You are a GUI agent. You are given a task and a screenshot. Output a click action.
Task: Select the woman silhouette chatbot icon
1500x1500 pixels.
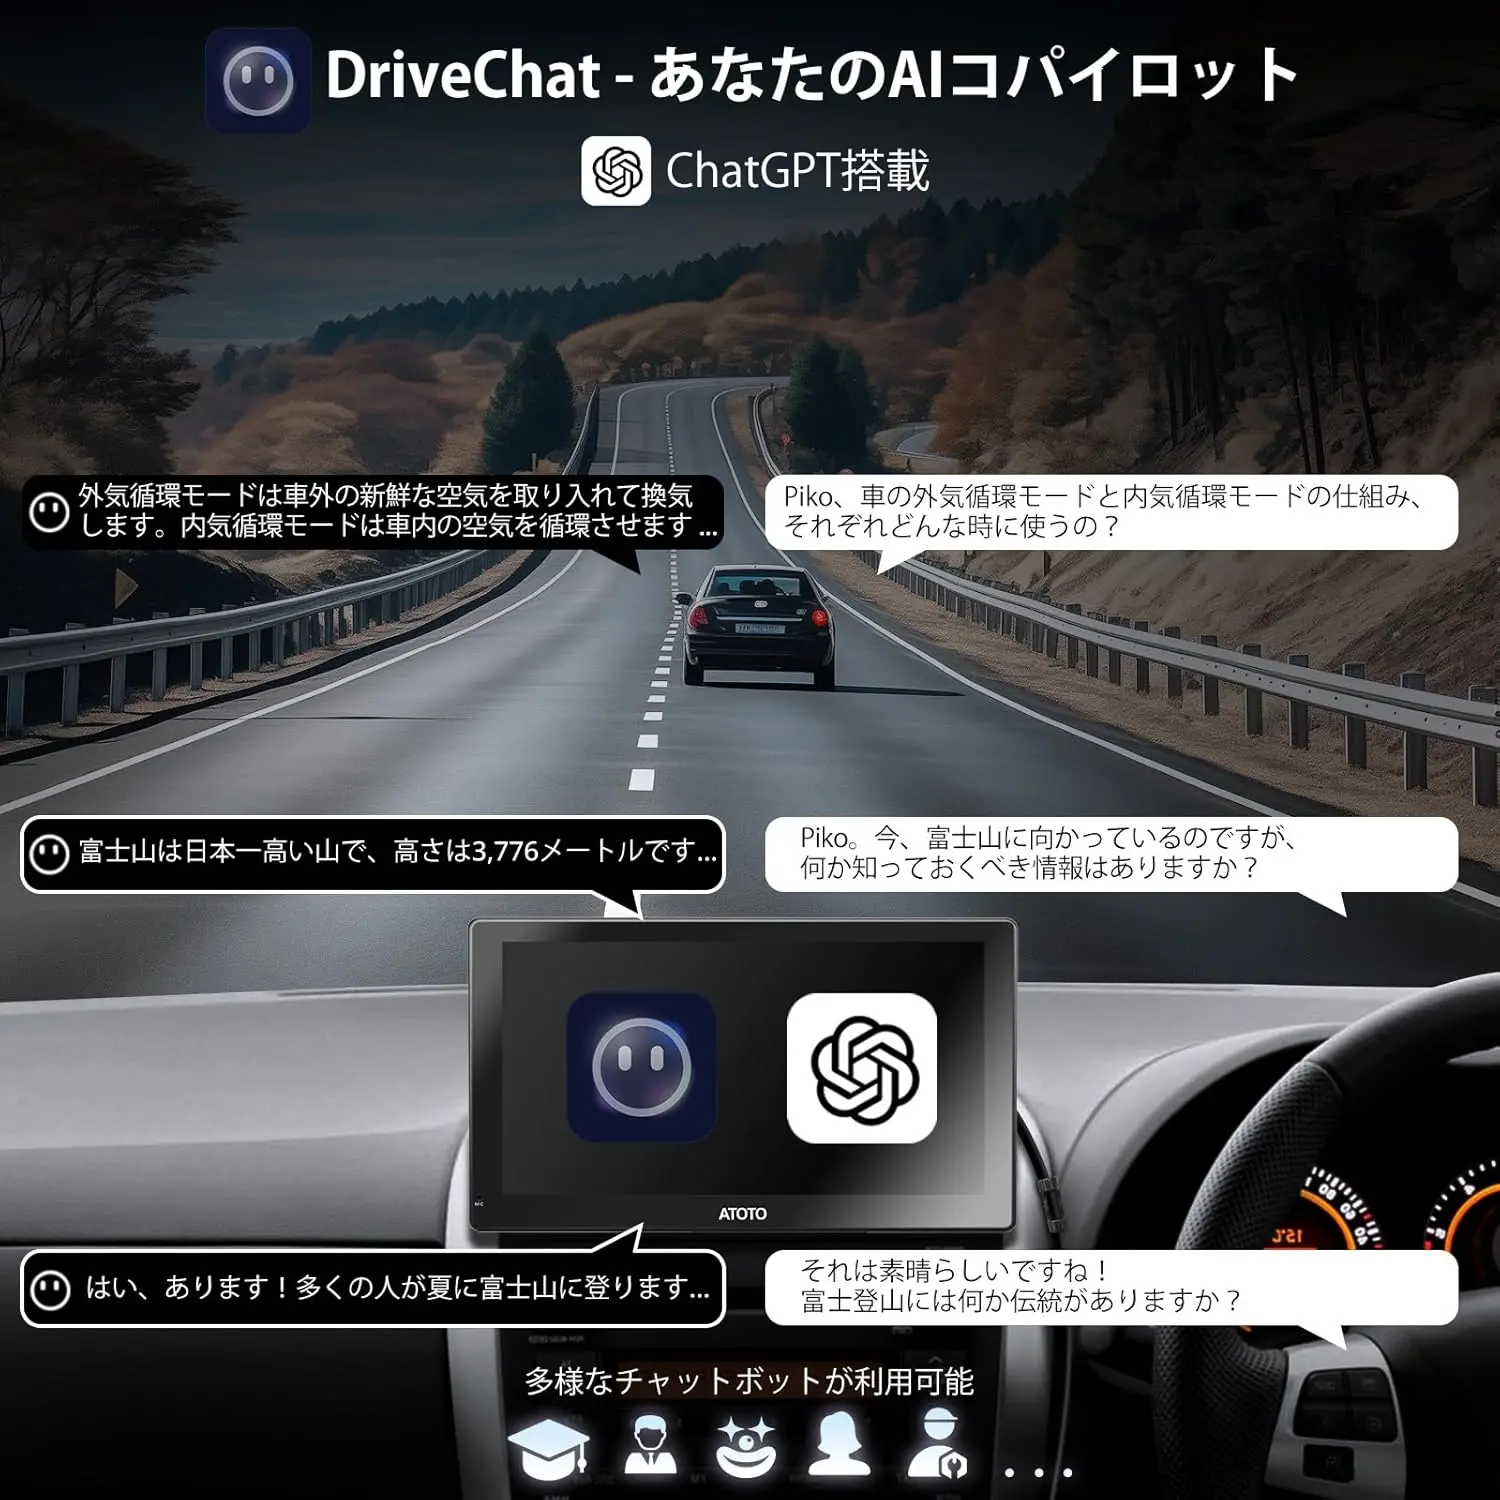(x=838, y=1444)
